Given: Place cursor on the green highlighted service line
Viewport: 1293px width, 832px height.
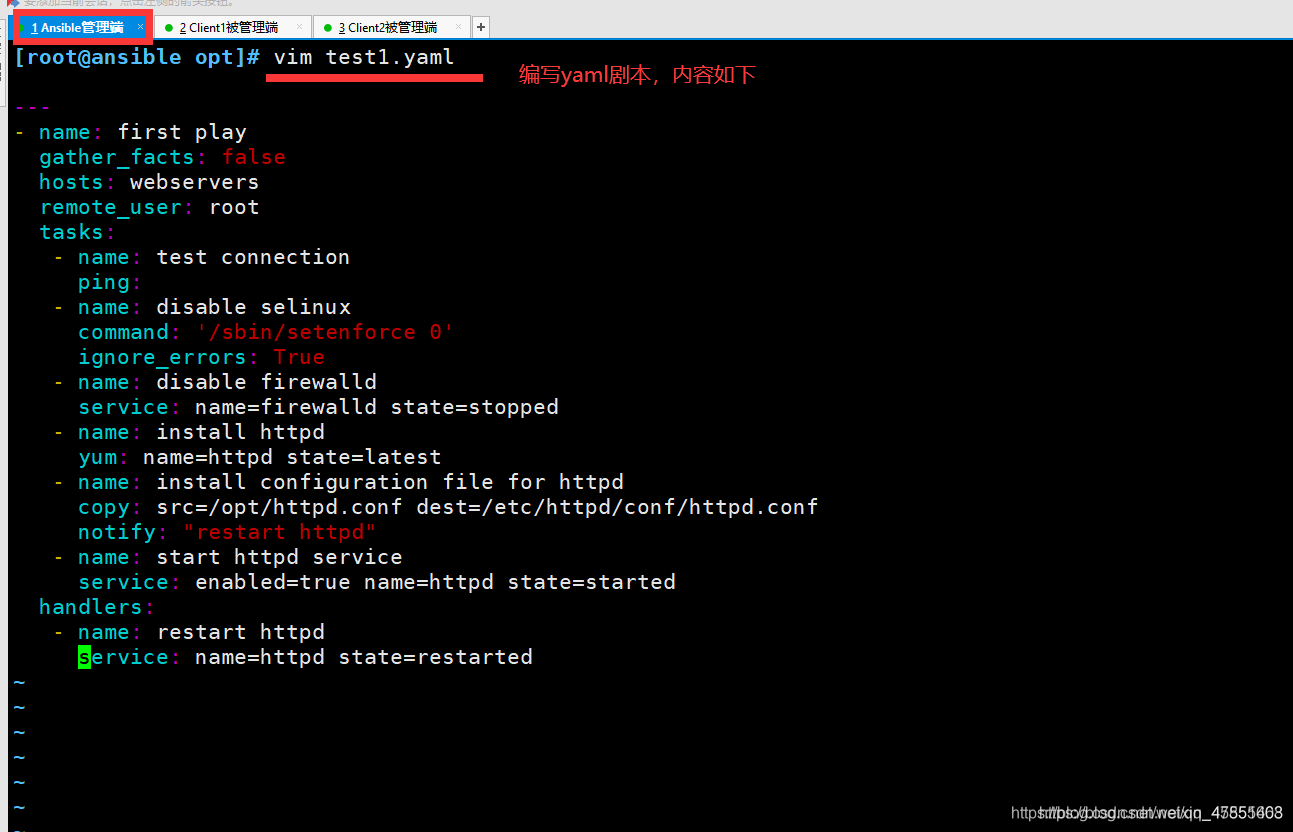Looking at the screenshot, I should point(305,657).
